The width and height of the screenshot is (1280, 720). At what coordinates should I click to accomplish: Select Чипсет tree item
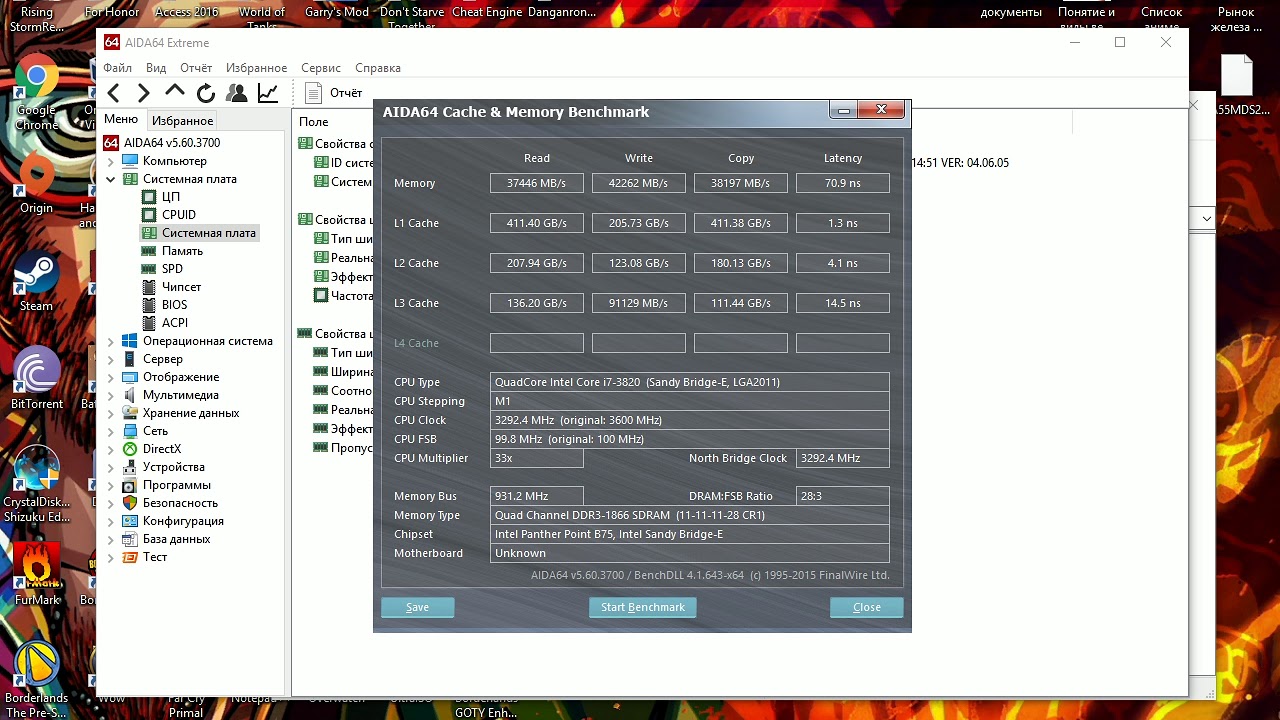[x=181, y=287]
